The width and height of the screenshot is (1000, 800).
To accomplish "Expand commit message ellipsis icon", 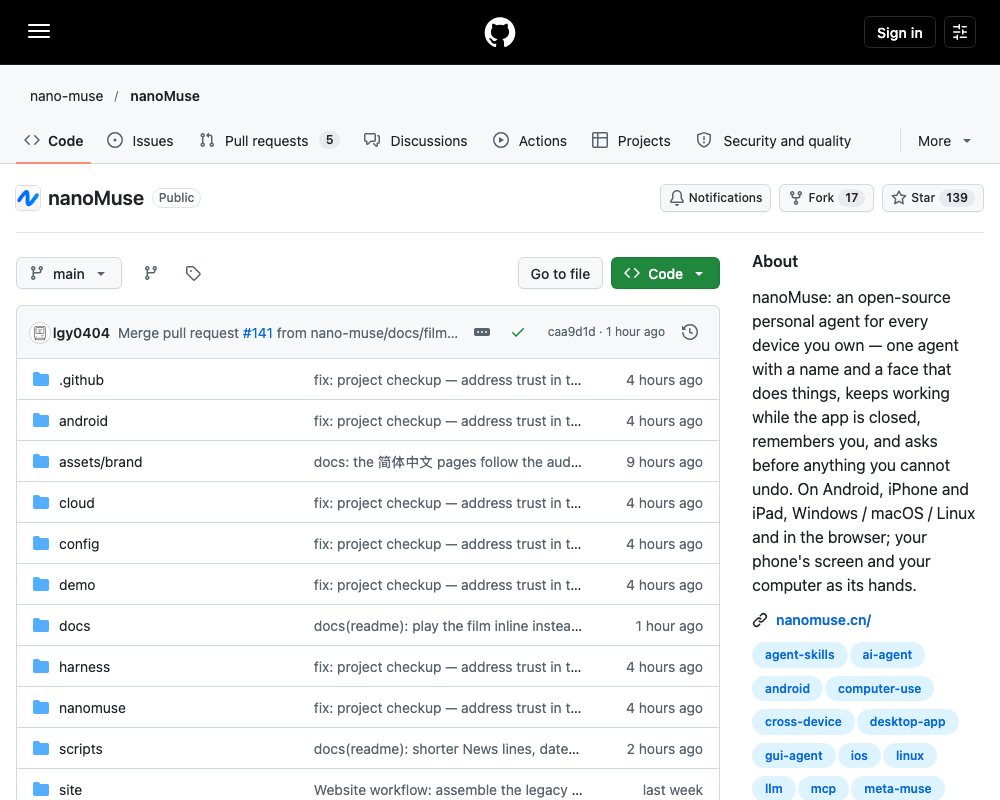I will [x=482, y=332].
